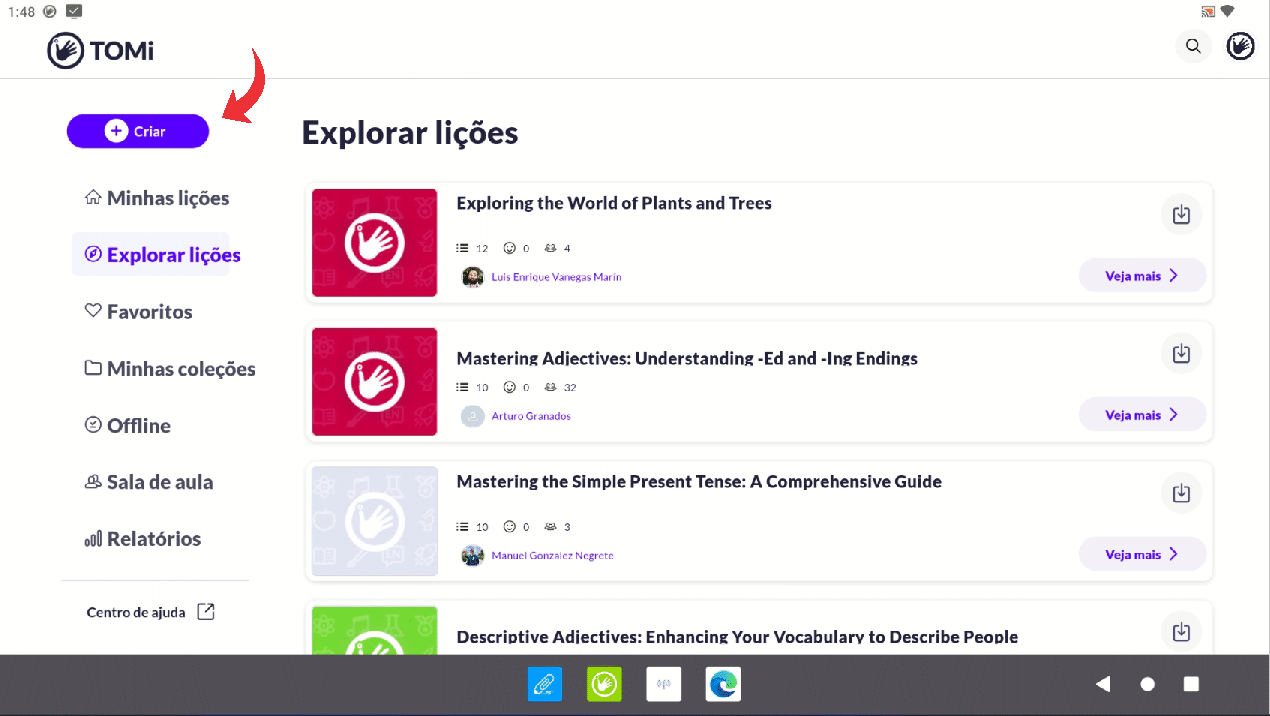Click the TOMi logo in header
Screen dimensions: 1270x716
pos(100,50)
